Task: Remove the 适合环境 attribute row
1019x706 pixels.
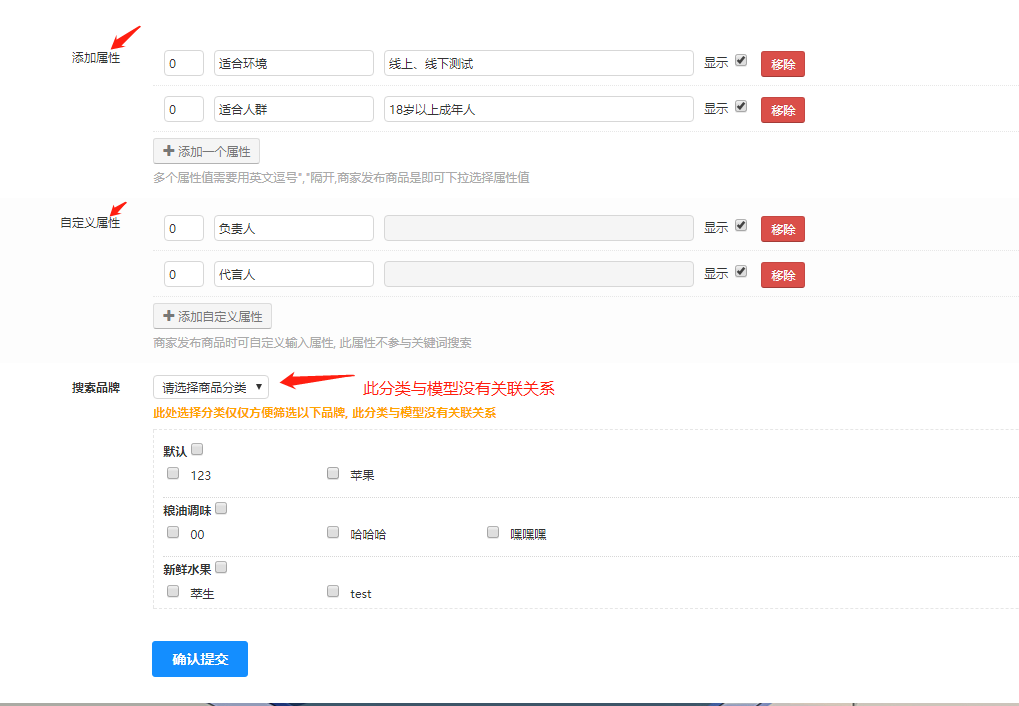Action: pyautogui.click(x=782, y=64)
